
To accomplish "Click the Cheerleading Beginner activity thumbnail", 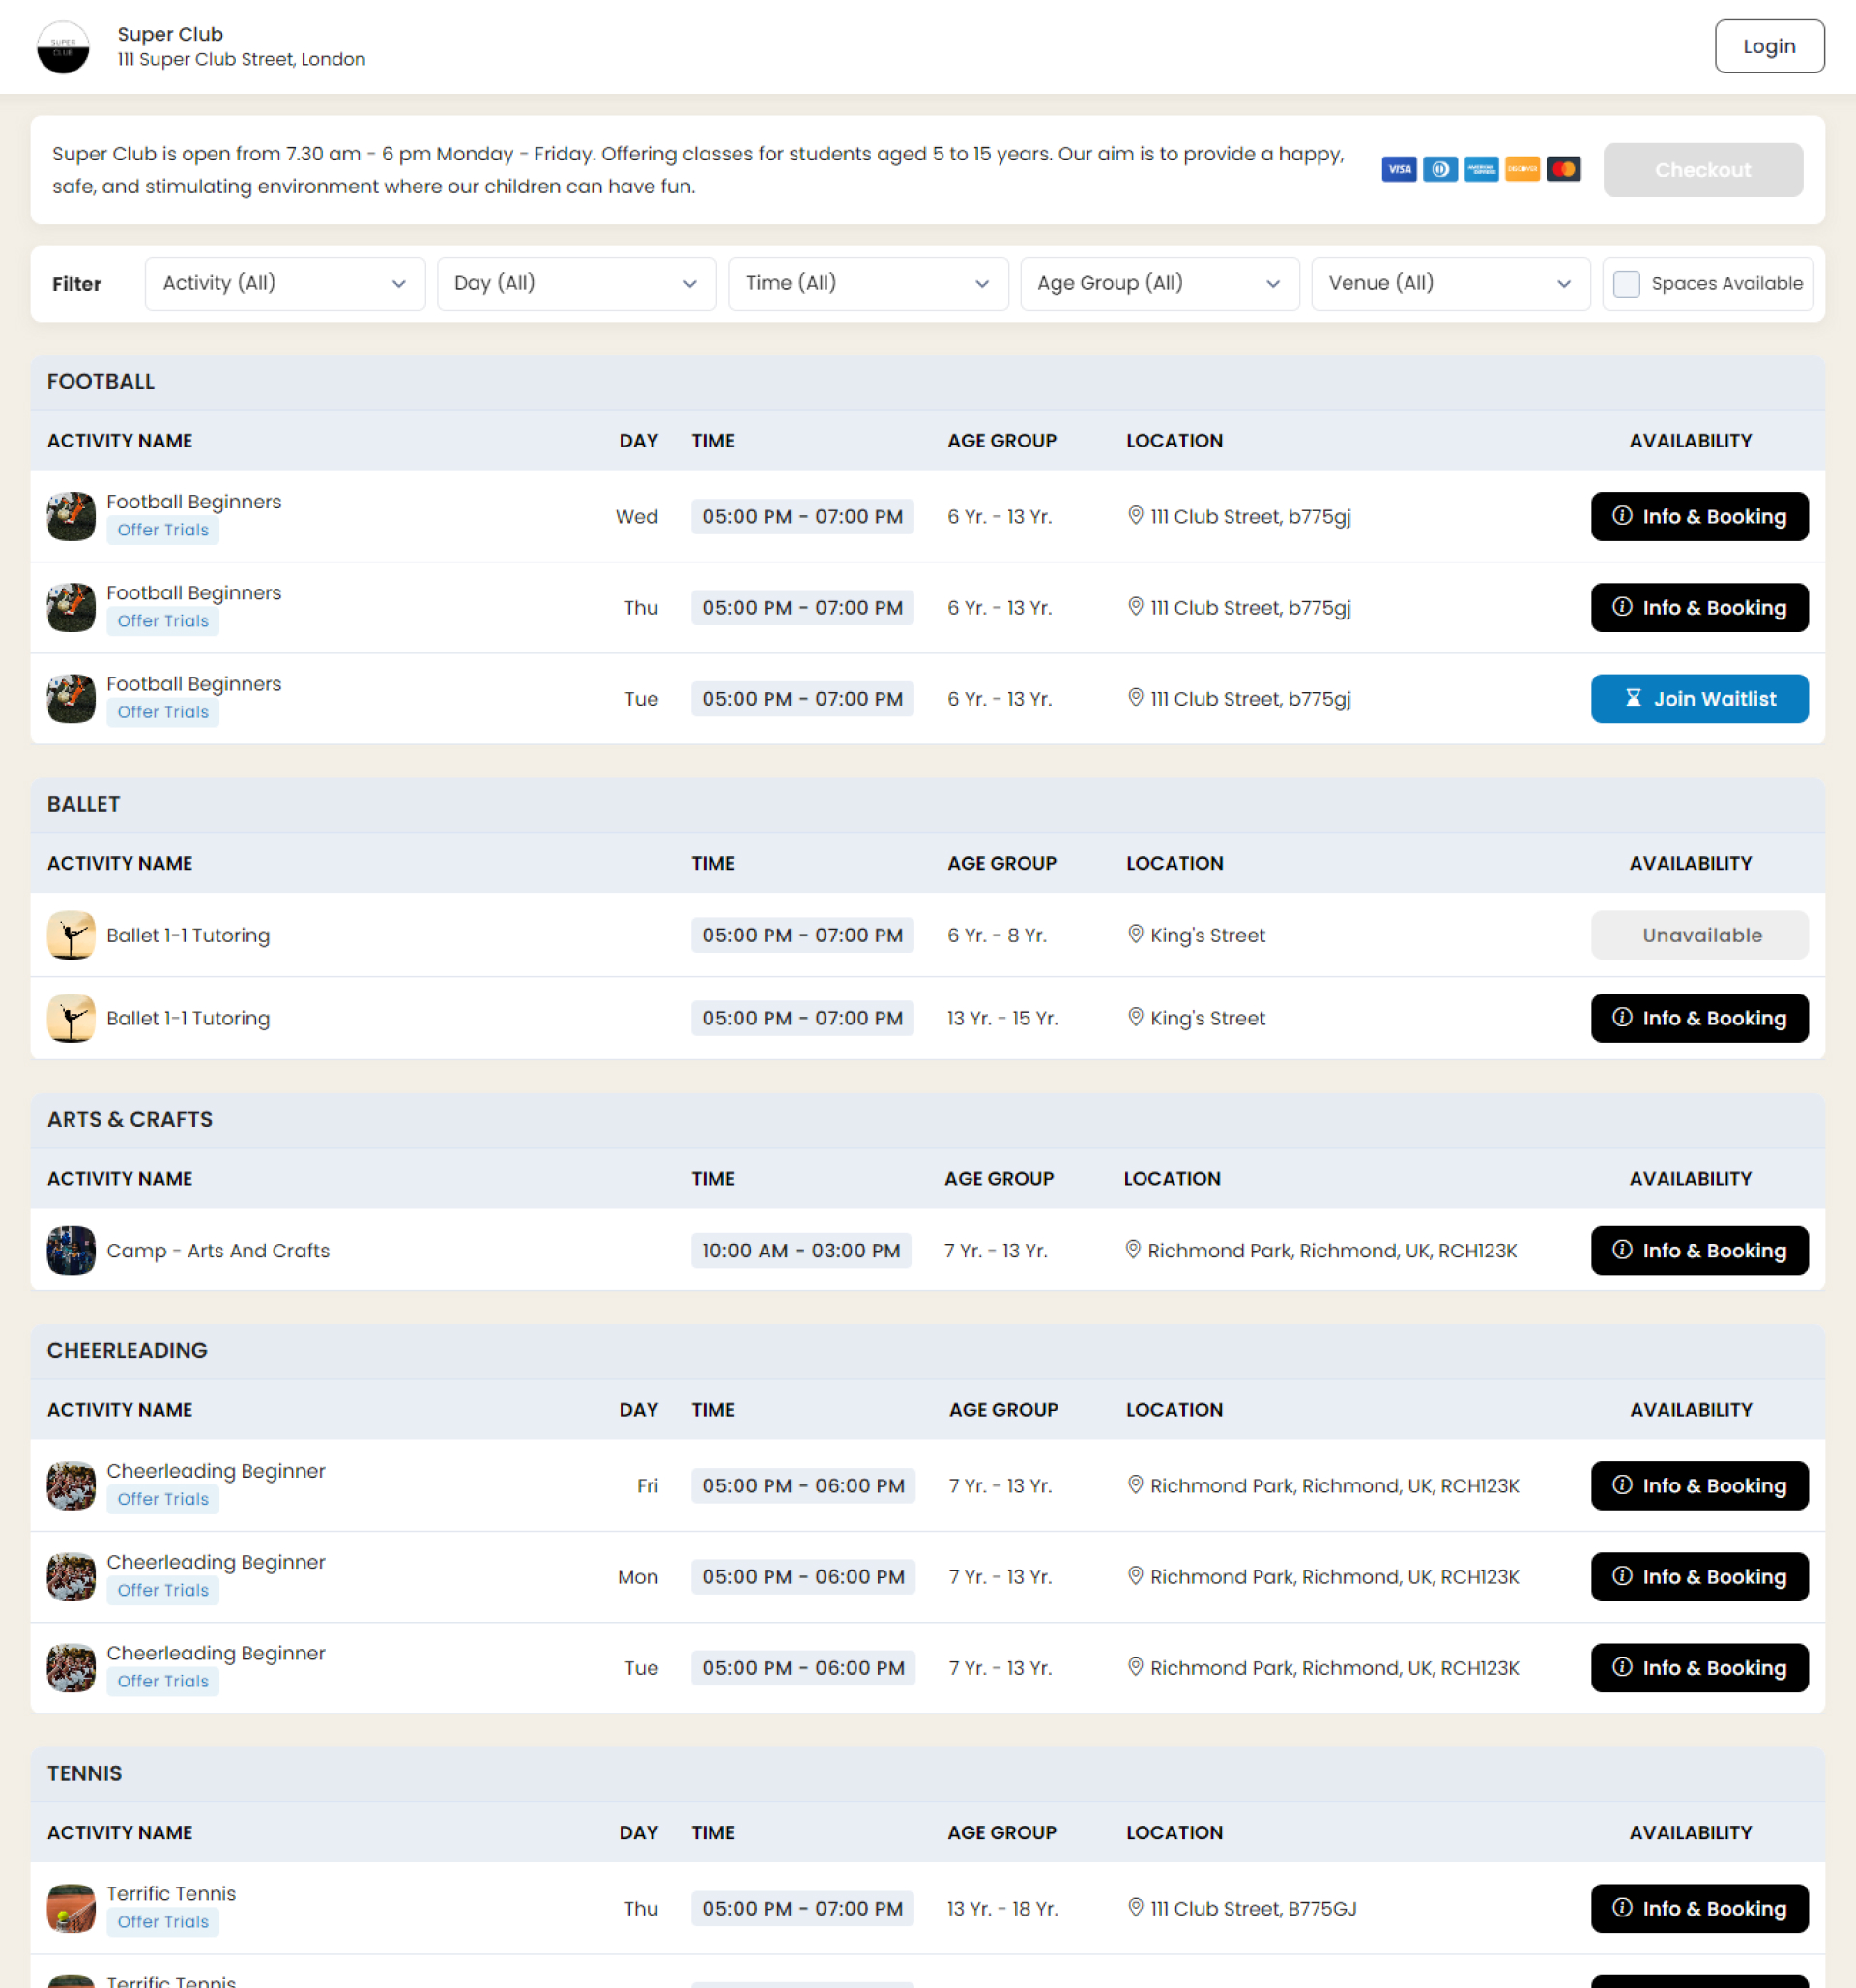I will point(70,1486).
